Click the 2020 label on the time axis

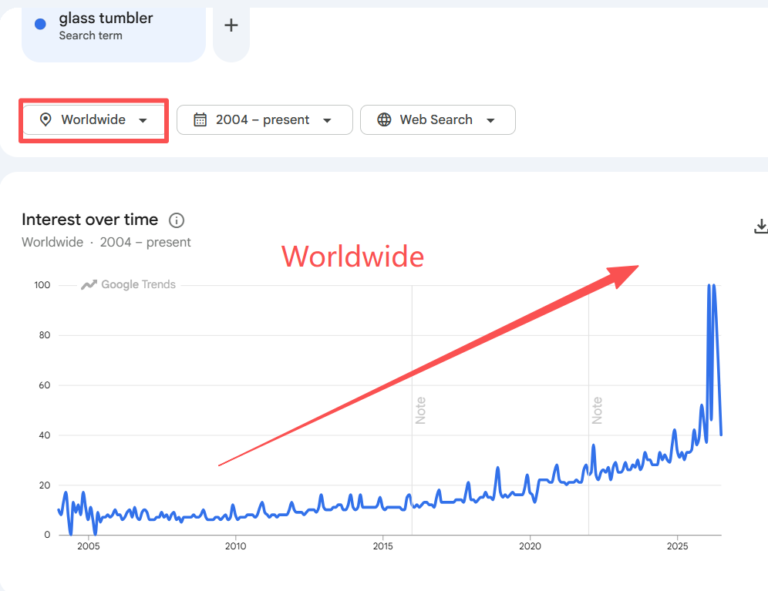[x=530, y=546]
